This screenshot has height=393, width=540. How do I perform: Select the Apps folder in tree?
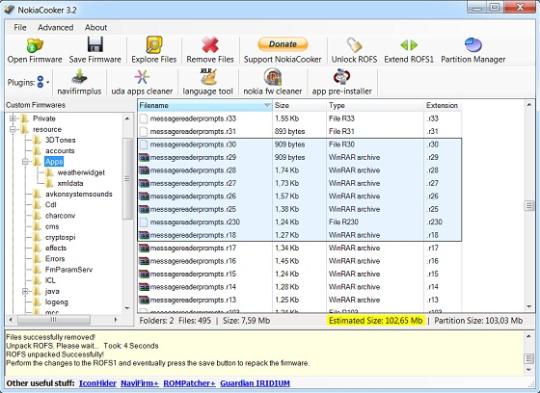54,162
